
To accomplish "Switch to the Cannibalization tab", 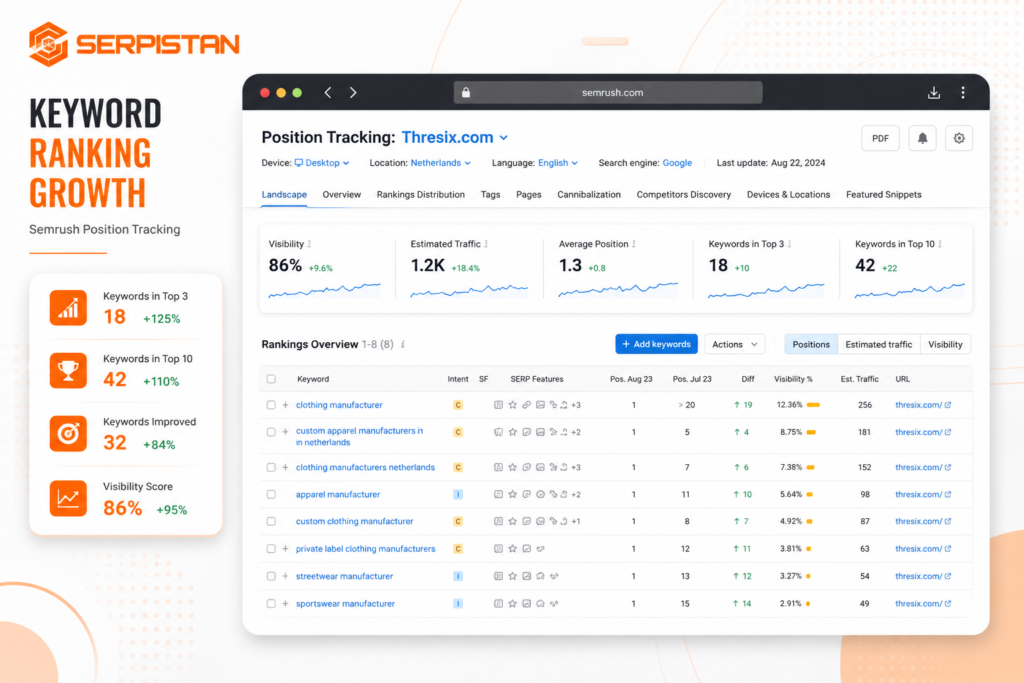I will pyautogui.click(x=589, y=195).
